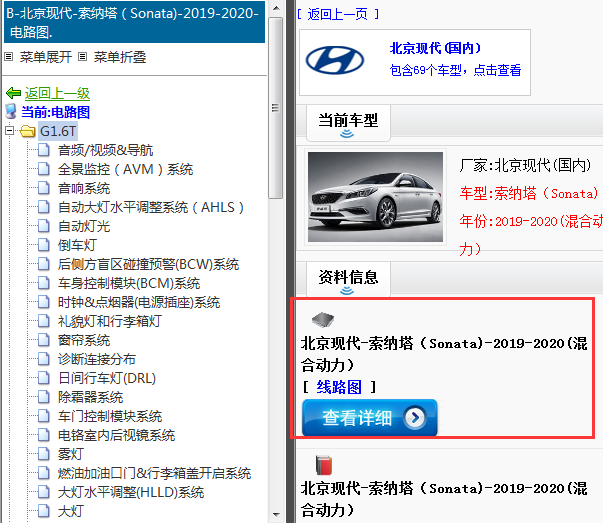The height and width of the screenshot is (523, 603).
Task: Open 北京现代(国内) brand link
Action: coord(435,48)
